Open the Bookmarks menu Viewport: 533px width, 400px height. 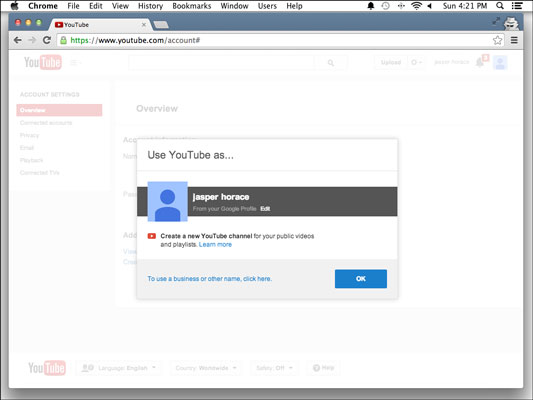pyautogui.click(x=192, y=6)
